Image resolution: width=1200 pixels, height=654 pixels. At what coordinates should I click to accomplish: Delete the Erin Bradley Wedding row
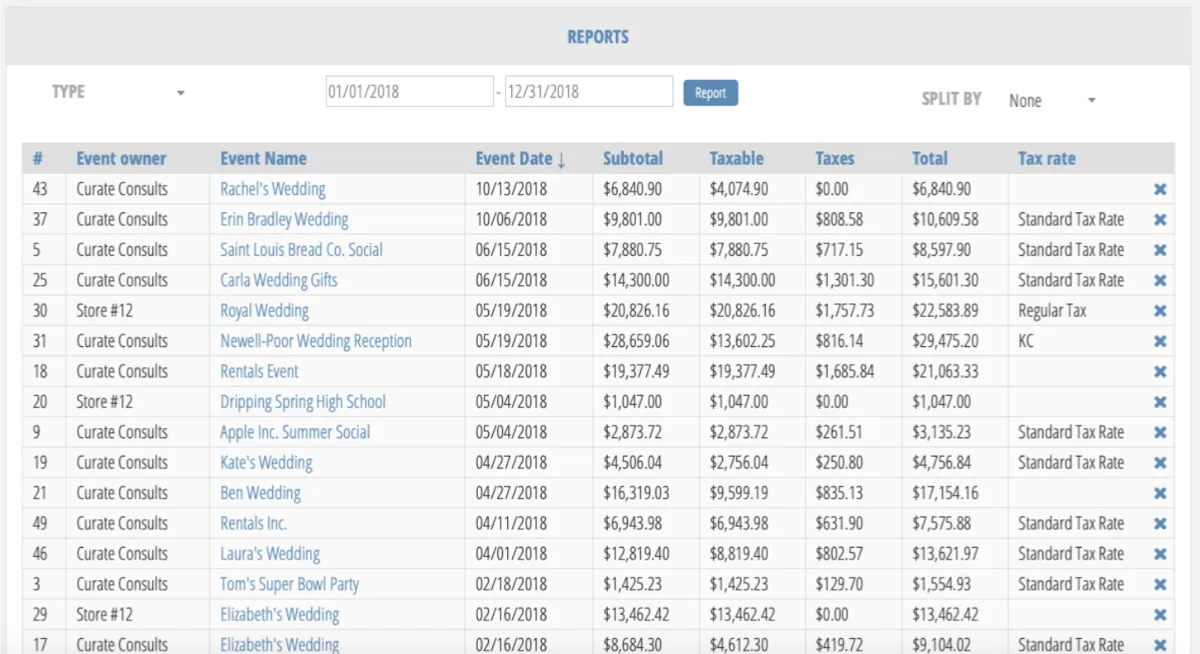point(1160,220)
